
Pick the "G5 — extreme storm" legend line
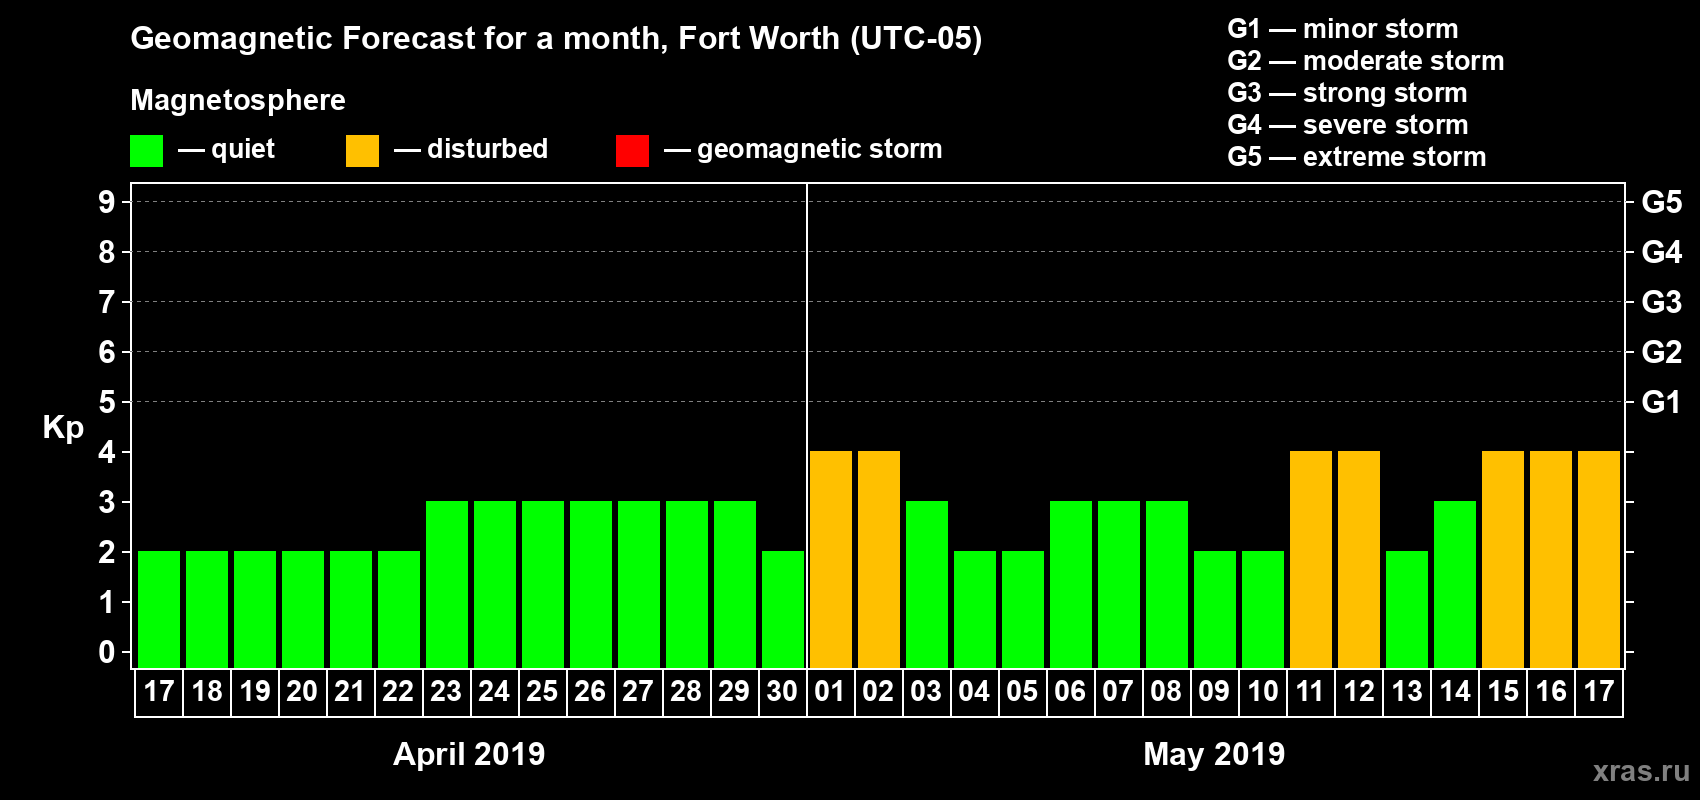coord(1357,157)
